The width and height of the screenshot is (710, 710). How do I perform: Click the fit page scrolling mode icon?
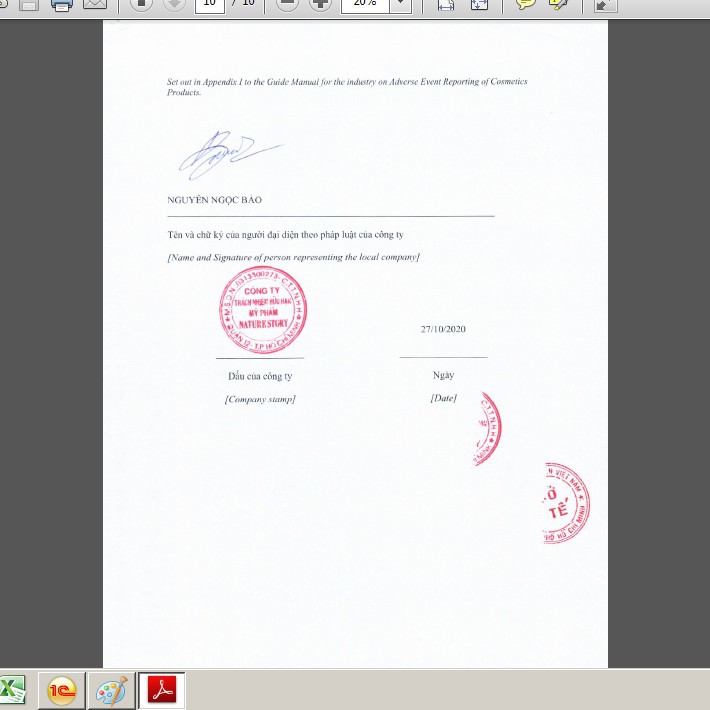pyautogui.click(x=446, y=4)
